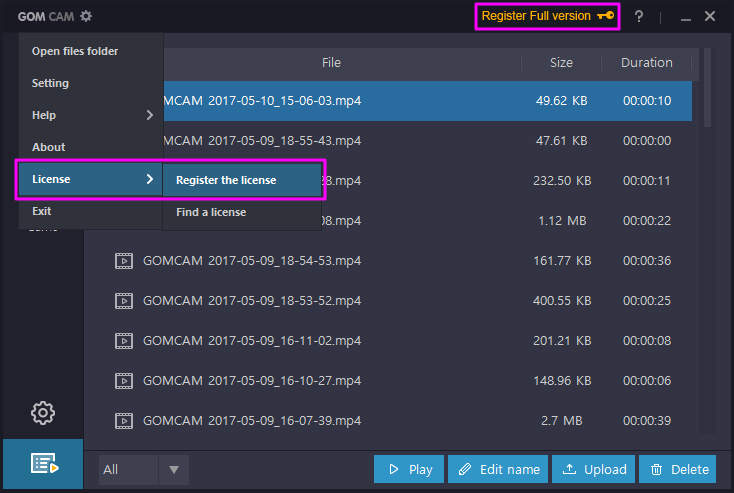Delete the selected file

(x=677, y=469)
